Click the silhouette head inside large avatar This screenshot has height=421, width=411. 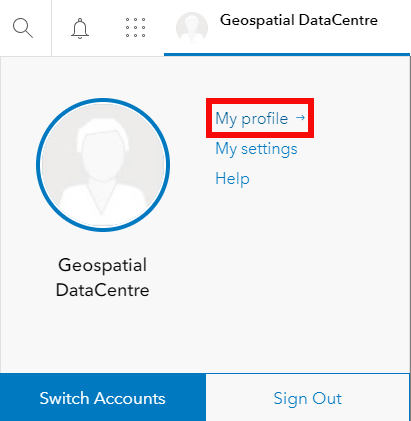pyautogui.click(x=102, y=150)
